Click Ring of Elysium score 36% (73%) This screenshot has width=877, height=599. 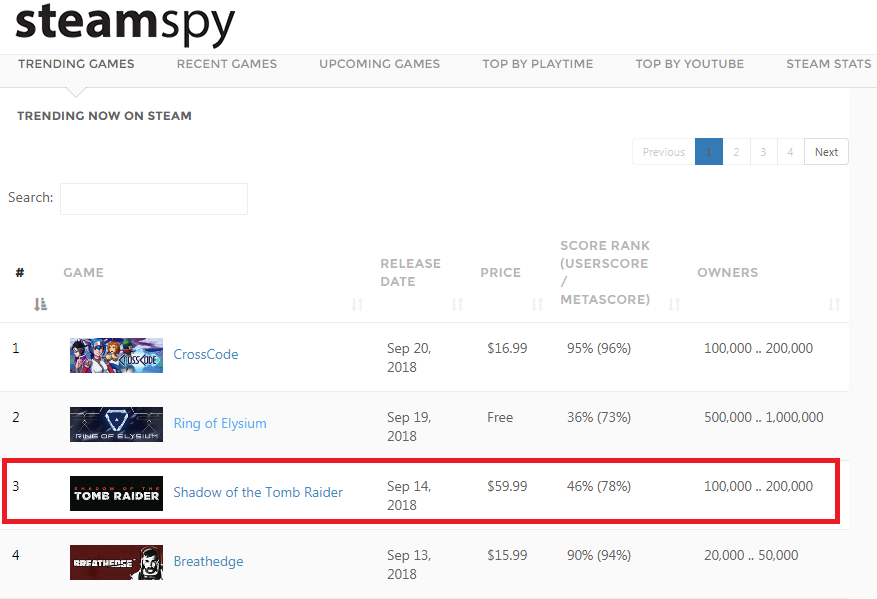599,417
